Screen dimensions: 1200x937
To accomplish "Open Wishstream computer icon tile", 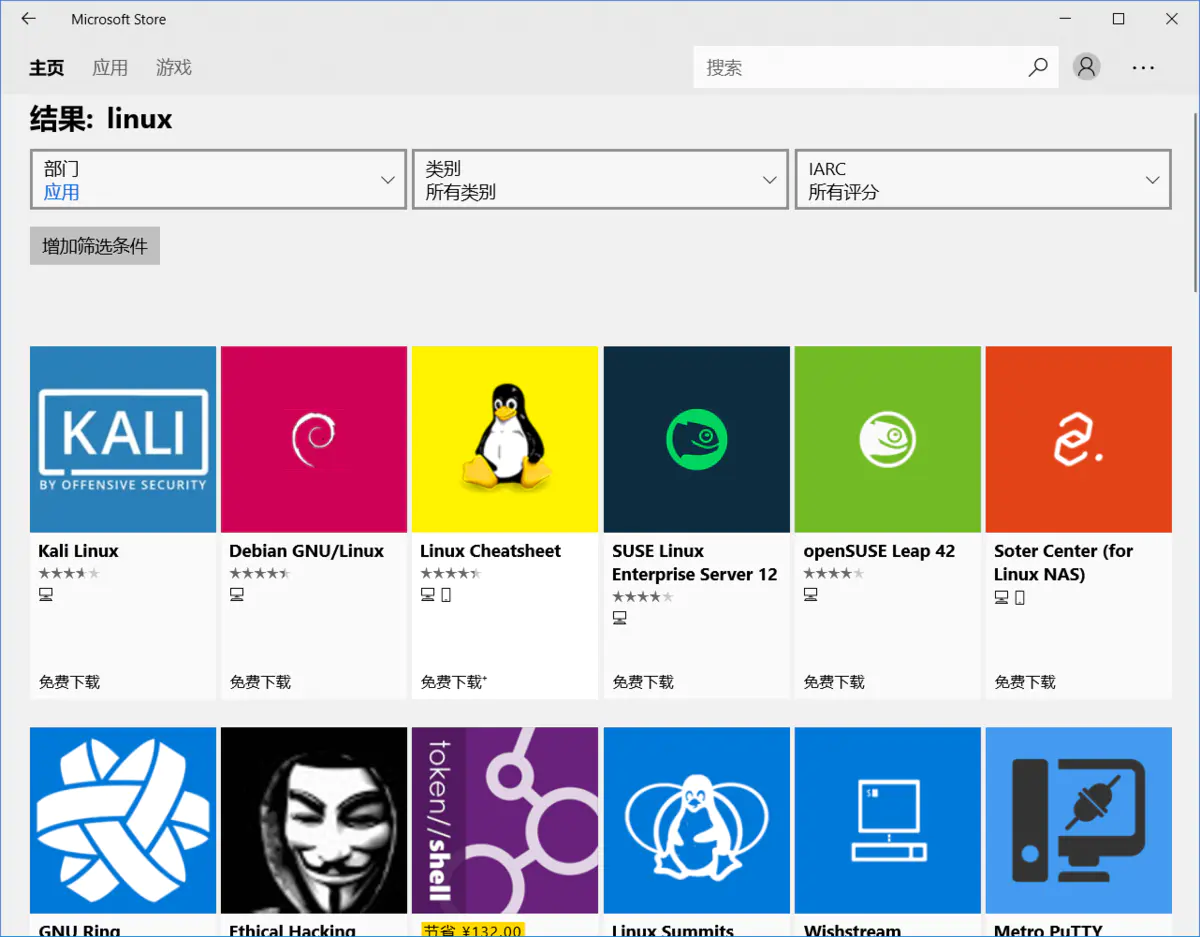I will point(888,820).
